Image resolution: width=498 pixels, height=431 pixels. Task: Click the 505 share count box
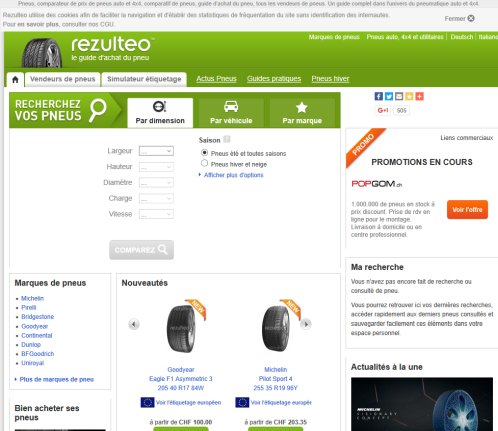click(x=402, y=110)
